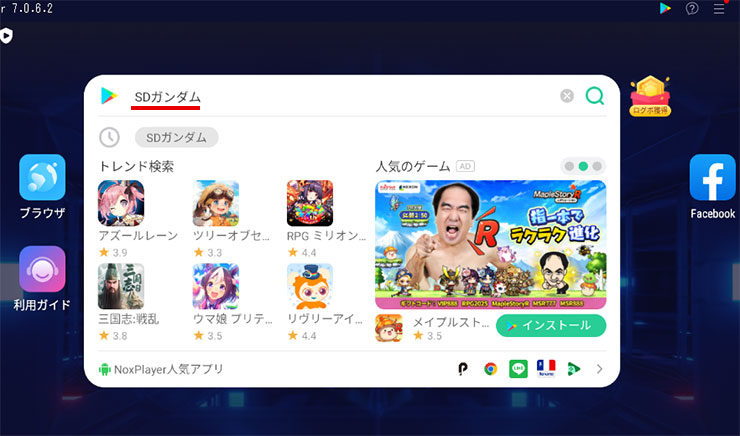Open the LINE icon in popular apps
The height and width of the screenshot is (436, 740).
point(518,369)
